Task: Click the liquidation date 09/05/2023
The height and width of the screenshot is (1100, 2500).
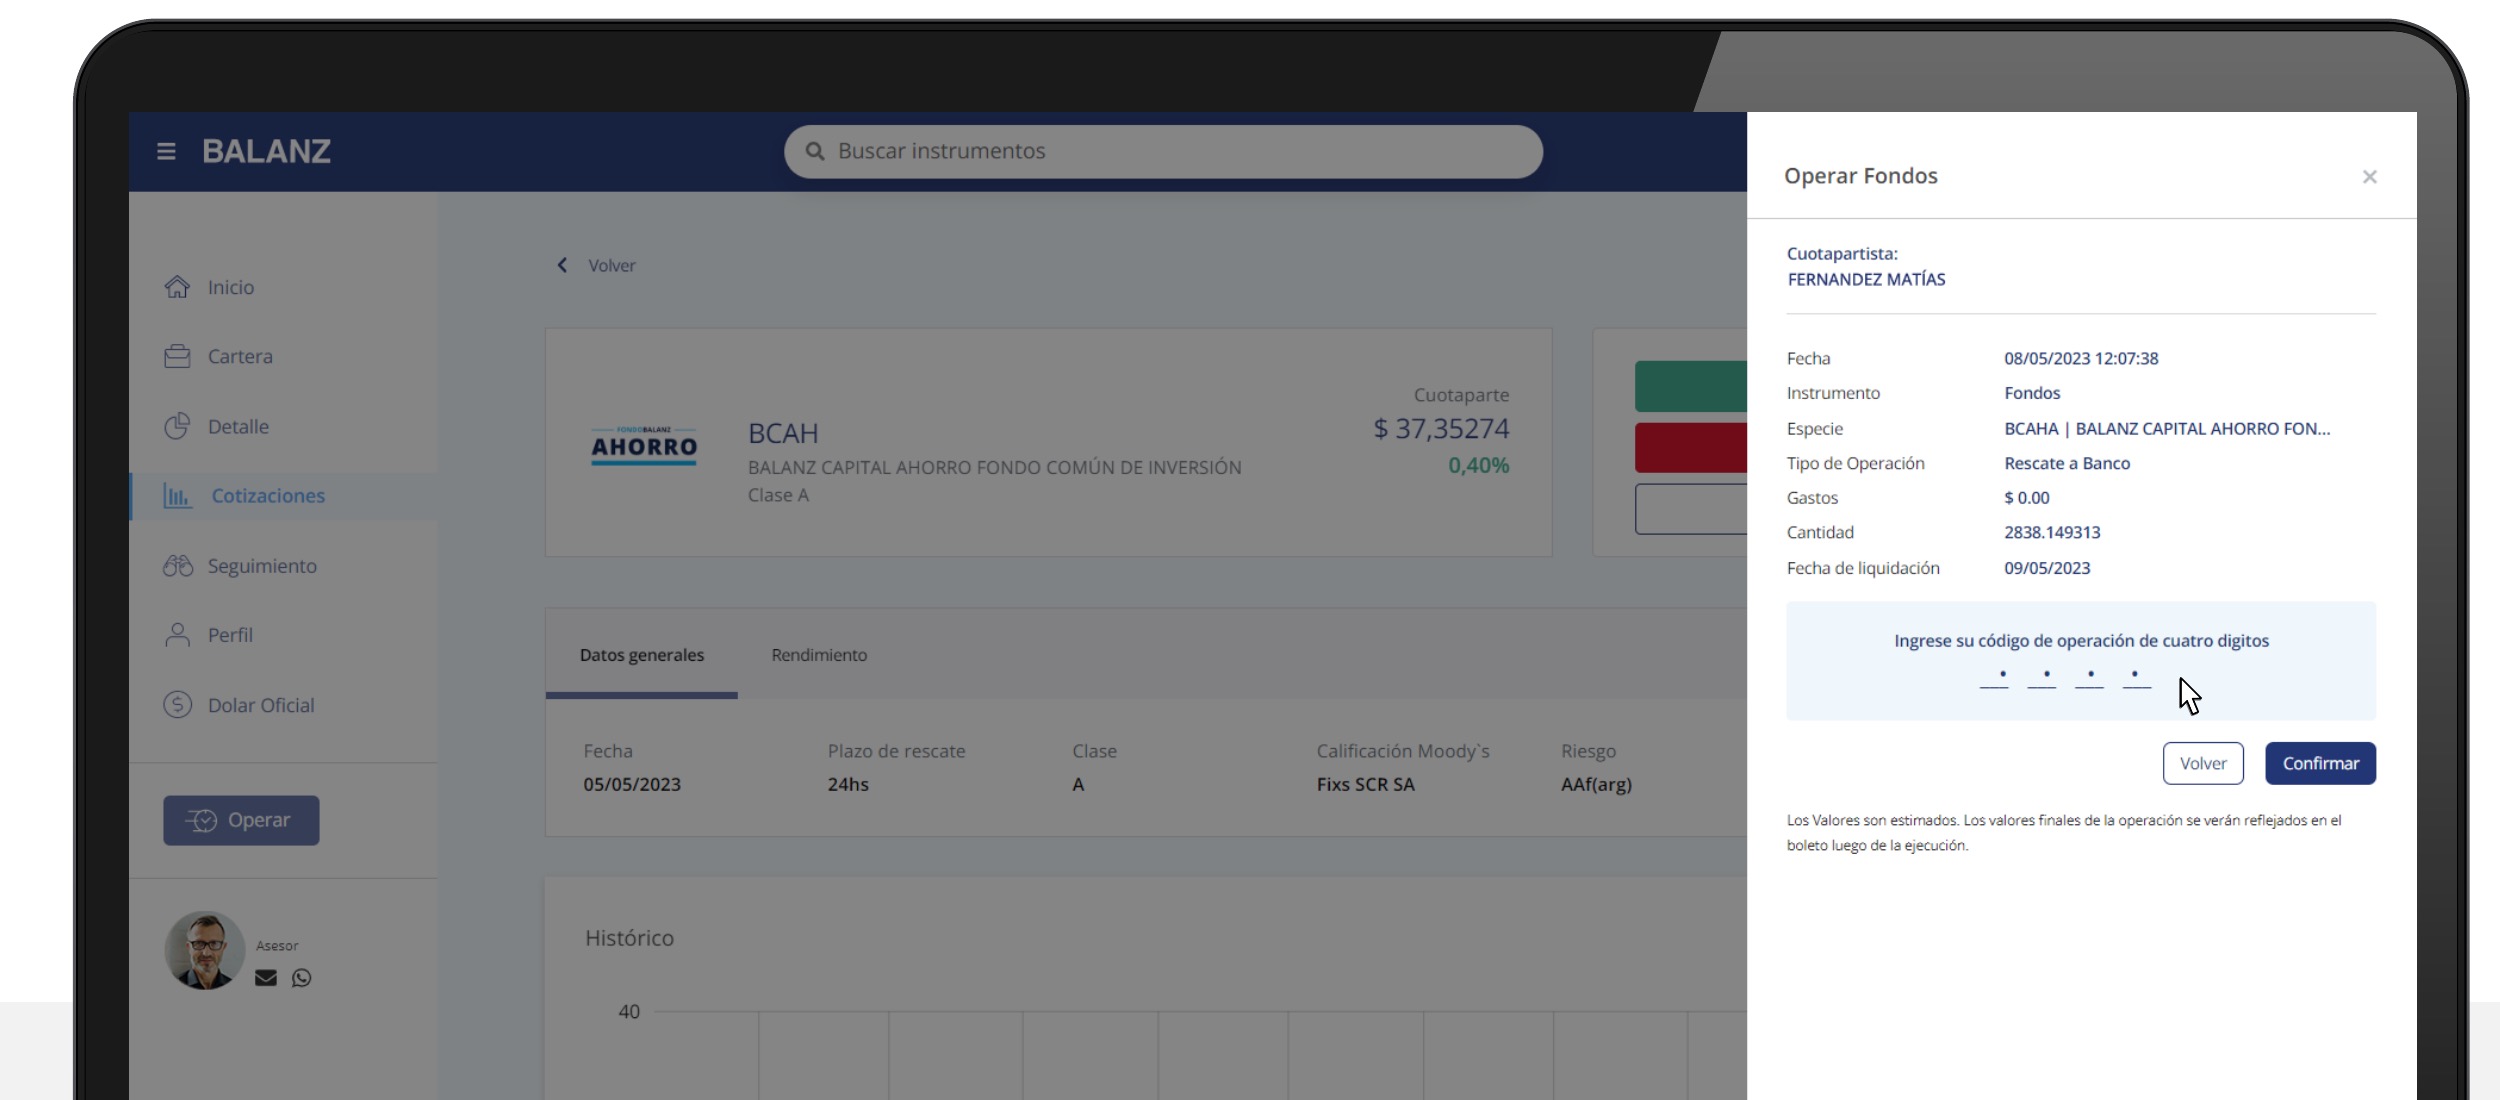Action: tap(2047, 568)
